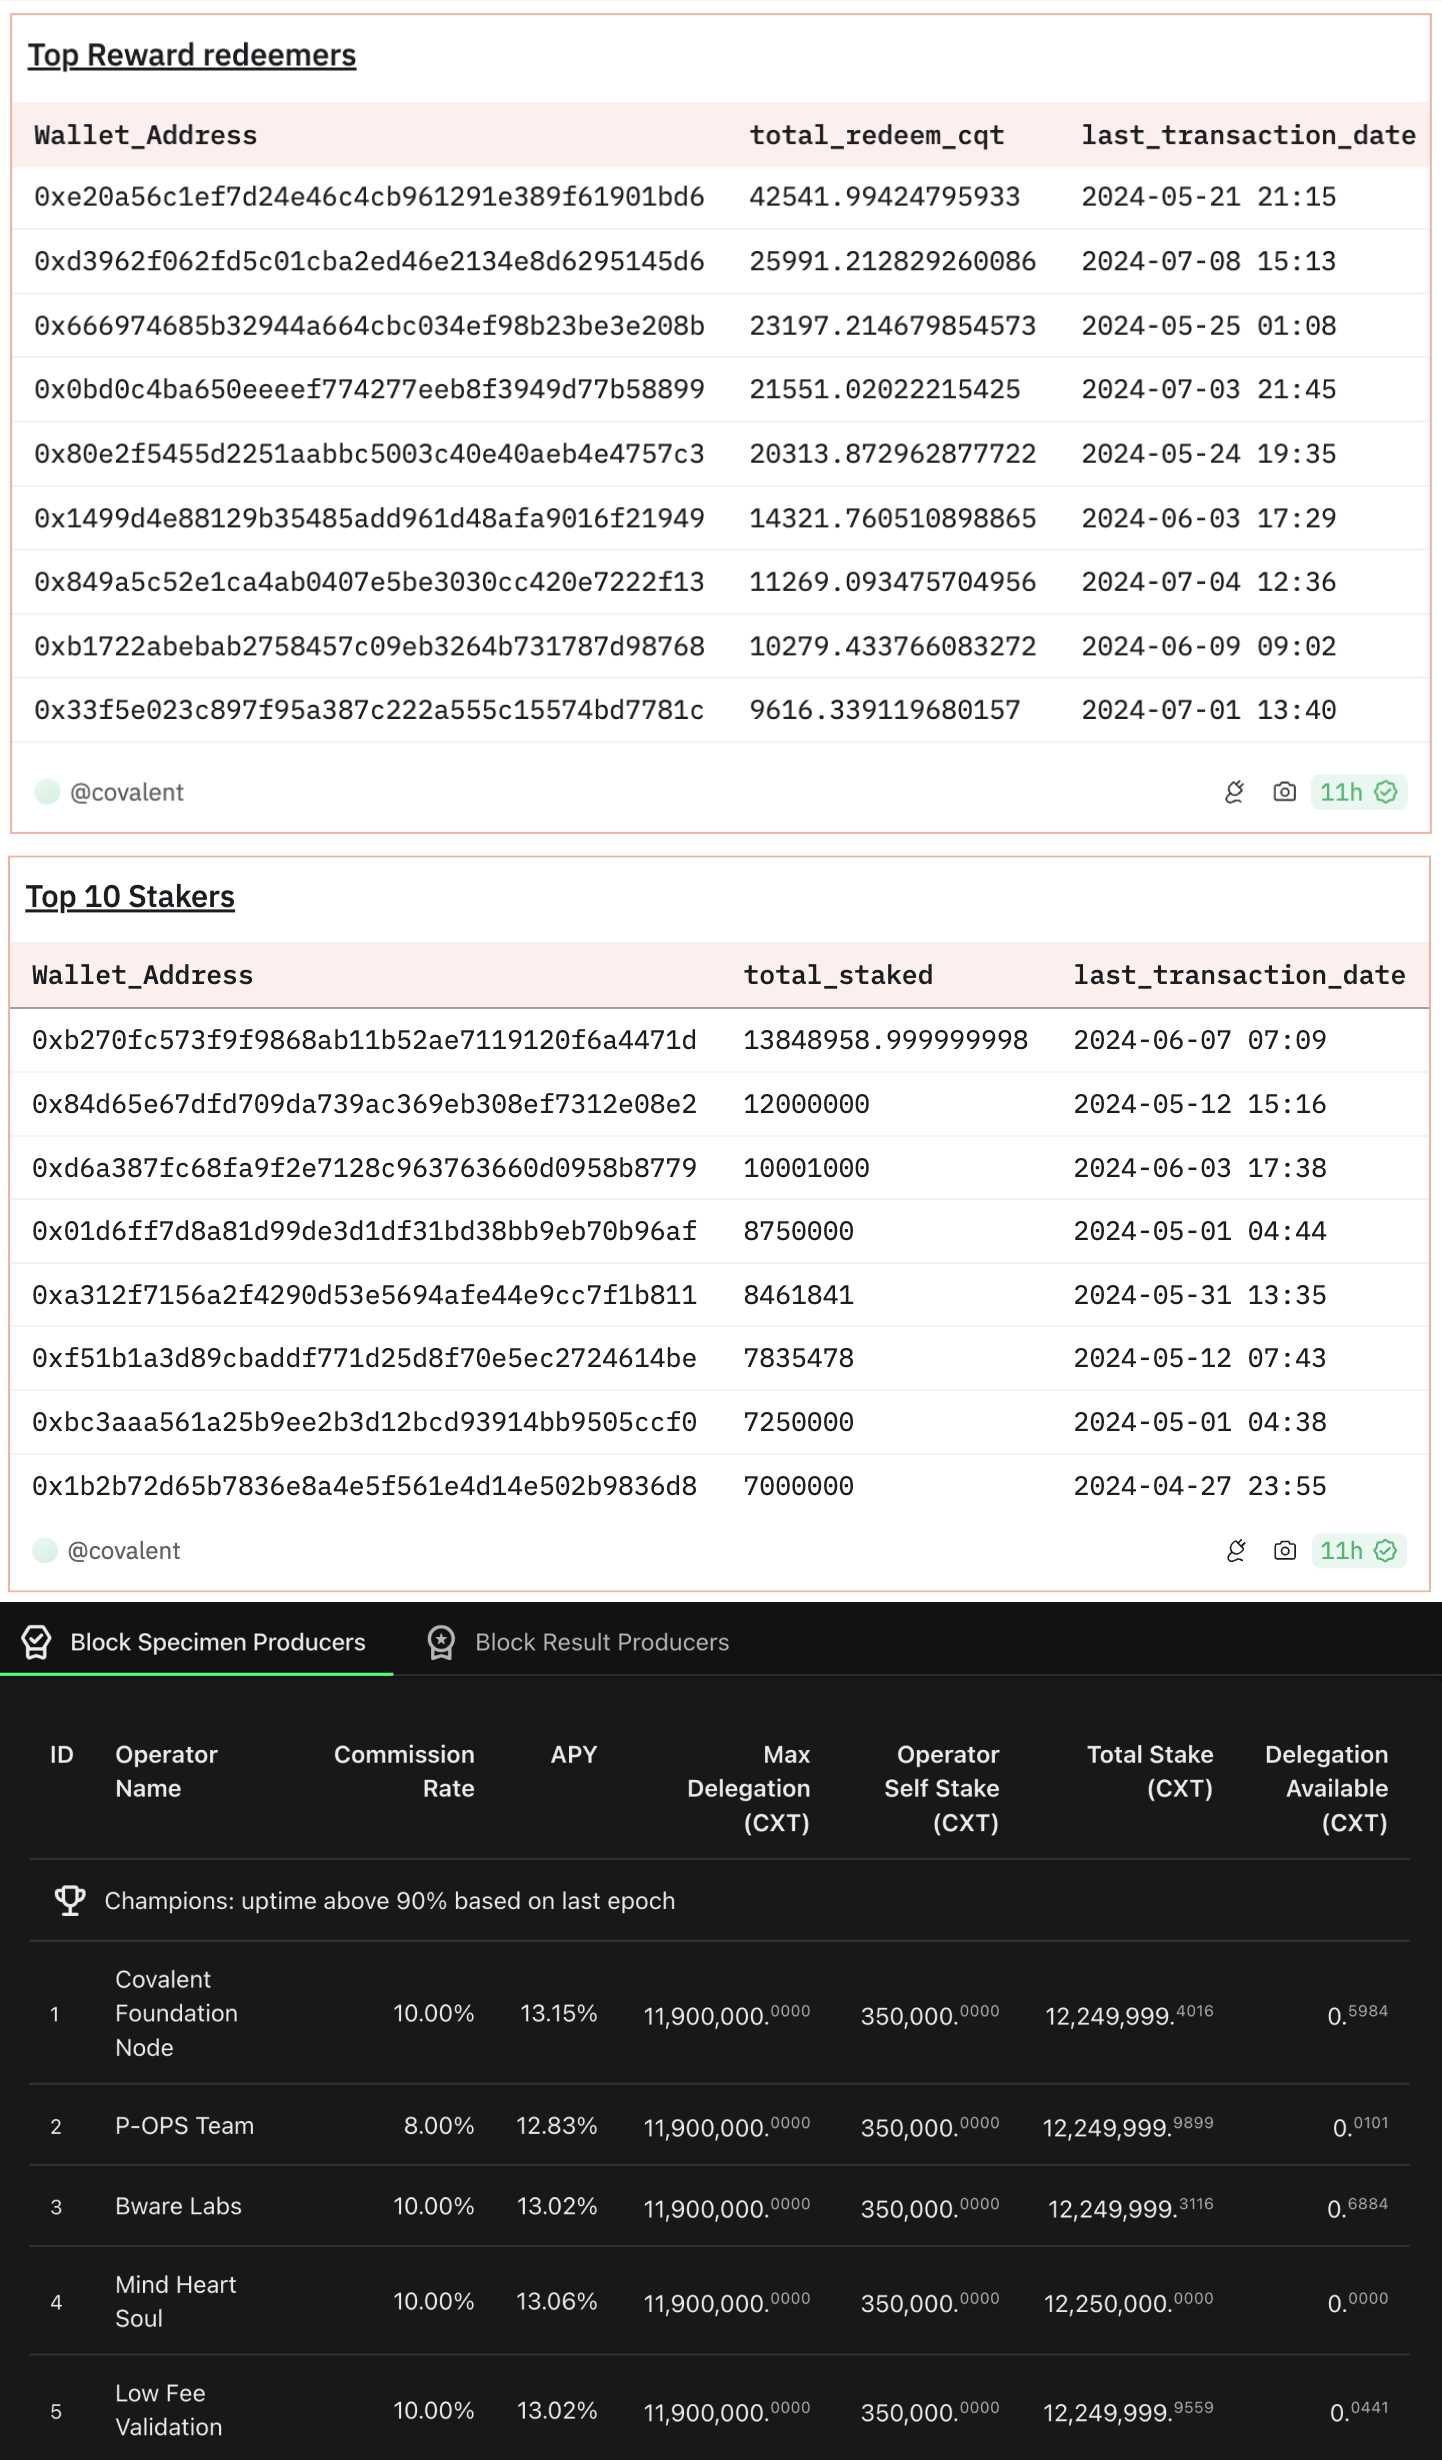Click the 13.15% APY value
Viewport: 1442px width, 2460px height.
[x=559, y=2013]
